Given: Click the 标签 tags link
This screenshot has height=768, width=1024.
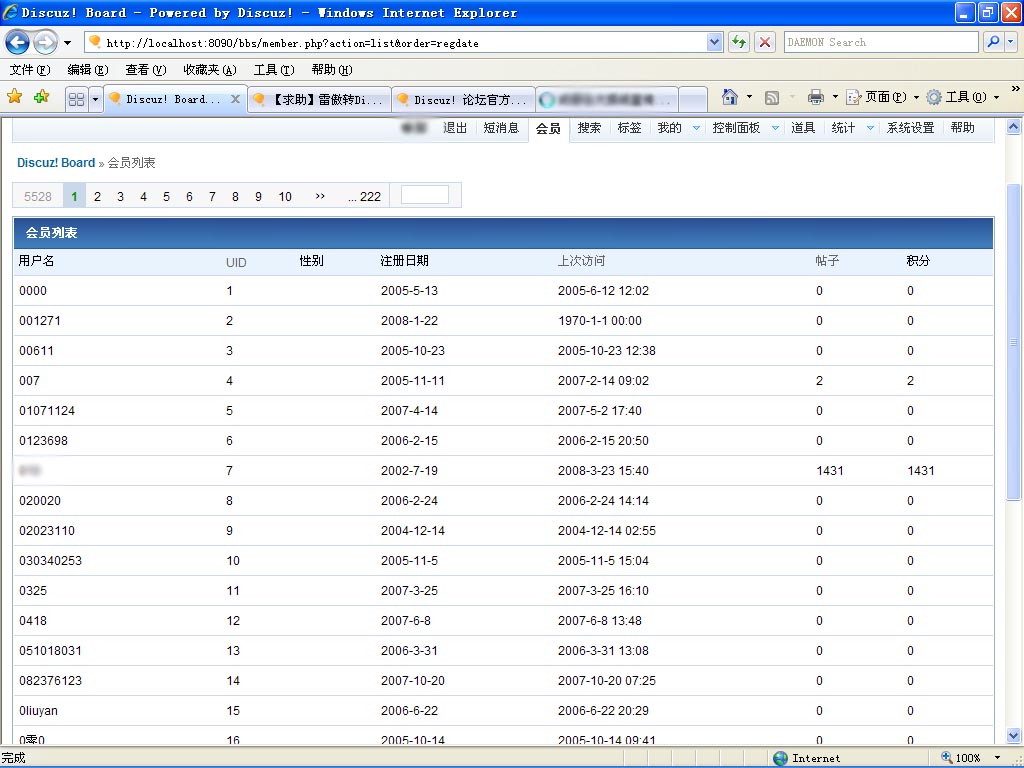Looking at the screenshot, I should (x=630, y=128).
